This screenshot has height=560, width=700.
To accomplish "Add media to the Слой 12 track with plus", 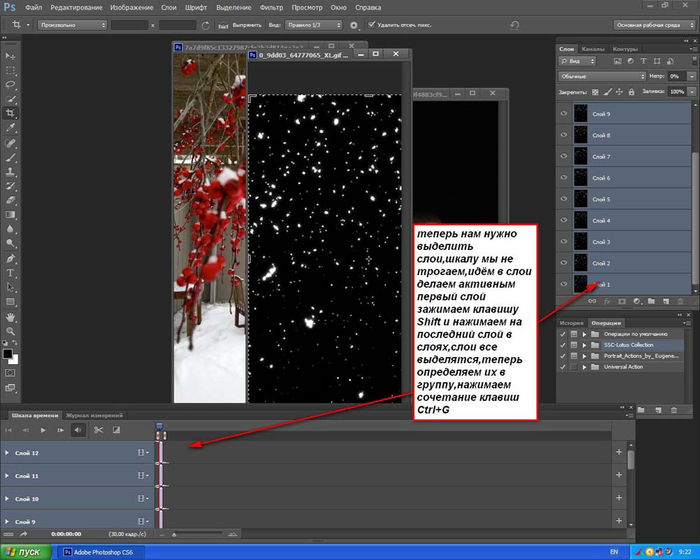I will pos(619,452).
